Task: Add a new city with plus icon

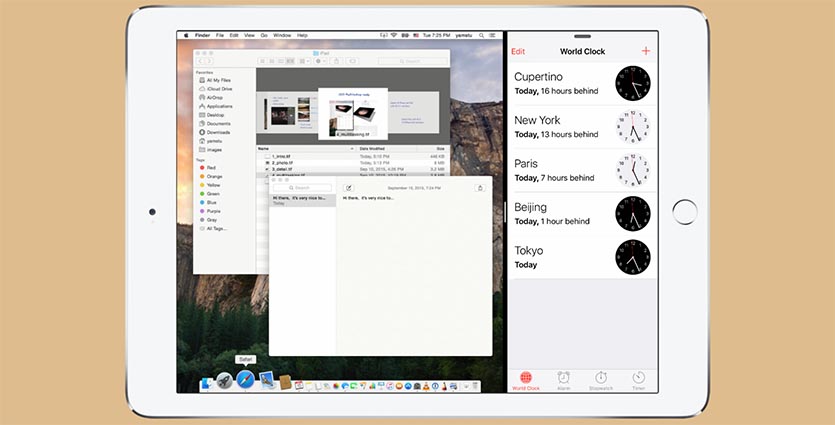Action: (x=645, y=51)
